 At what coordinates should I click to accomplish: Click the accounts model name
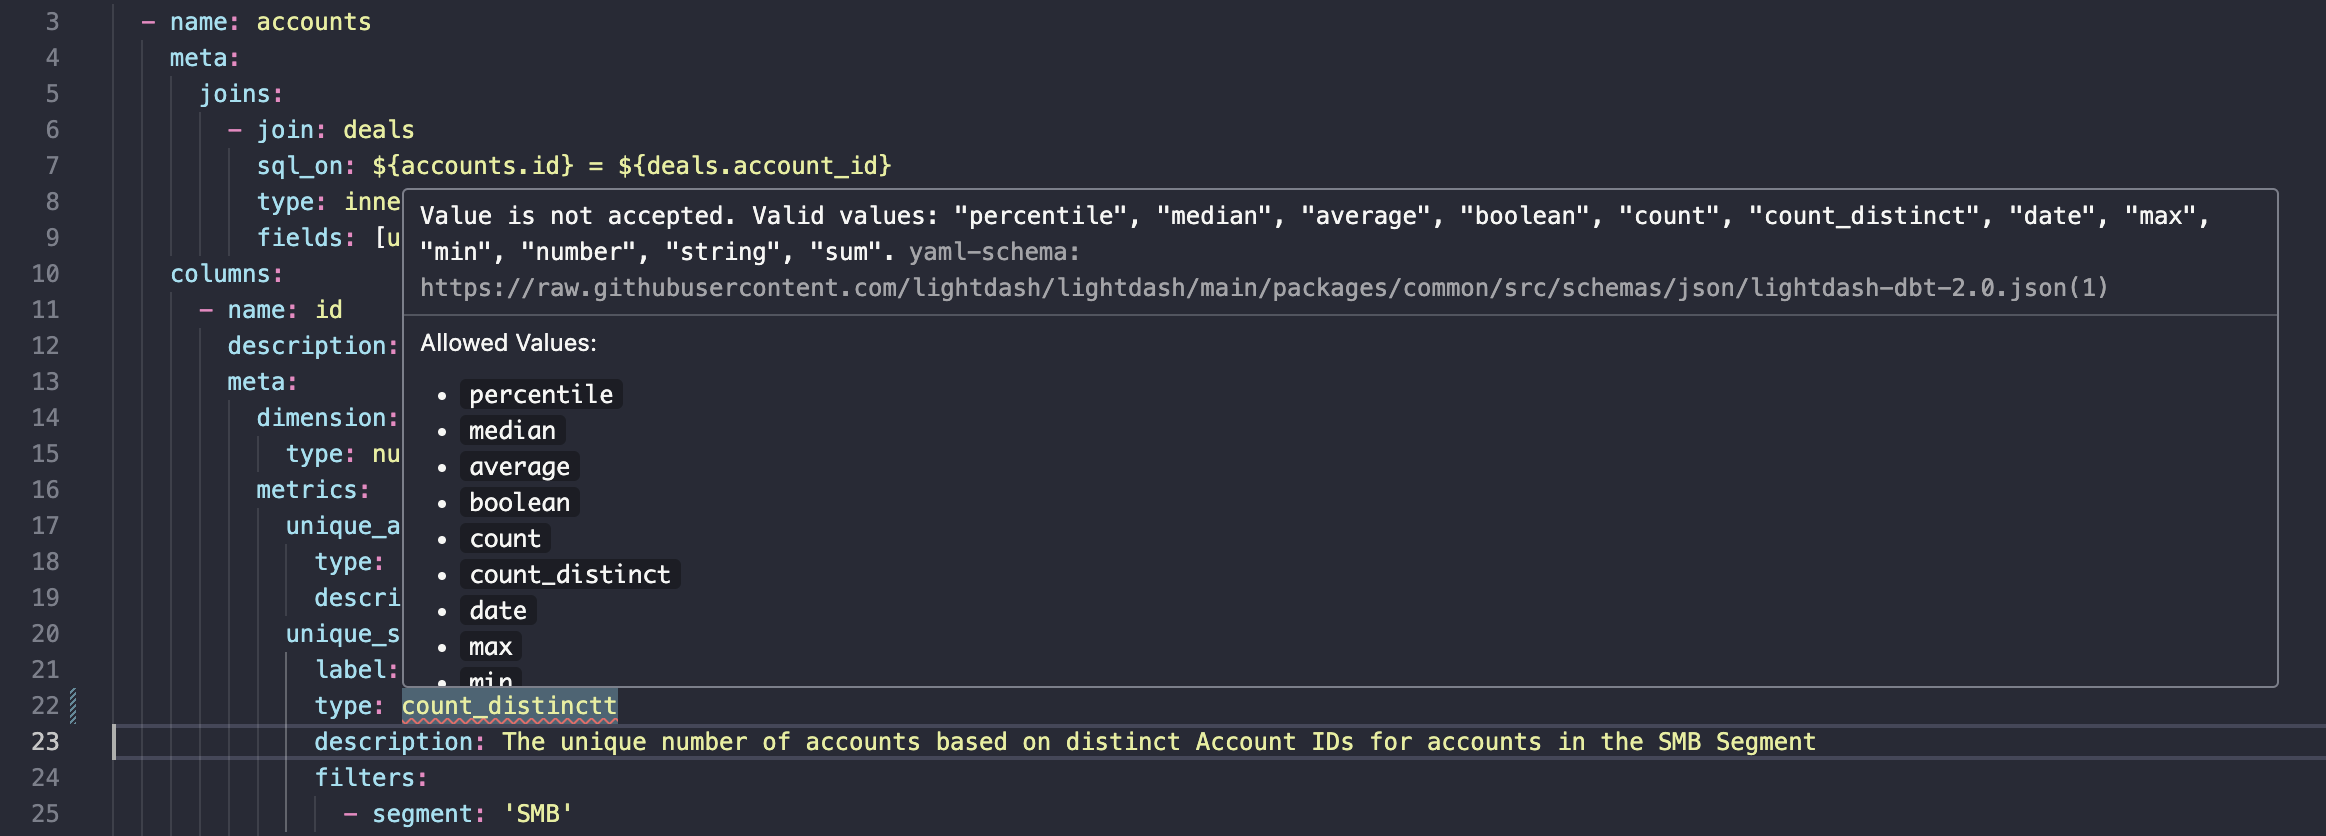tap(314, 22)
